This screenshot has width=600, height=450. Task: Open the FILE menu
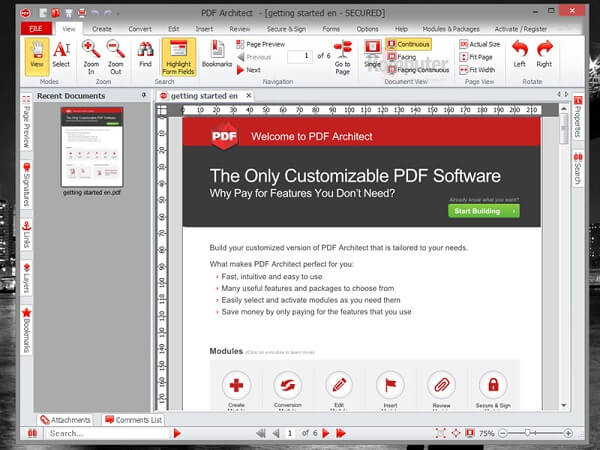click(x=36, y=29)
